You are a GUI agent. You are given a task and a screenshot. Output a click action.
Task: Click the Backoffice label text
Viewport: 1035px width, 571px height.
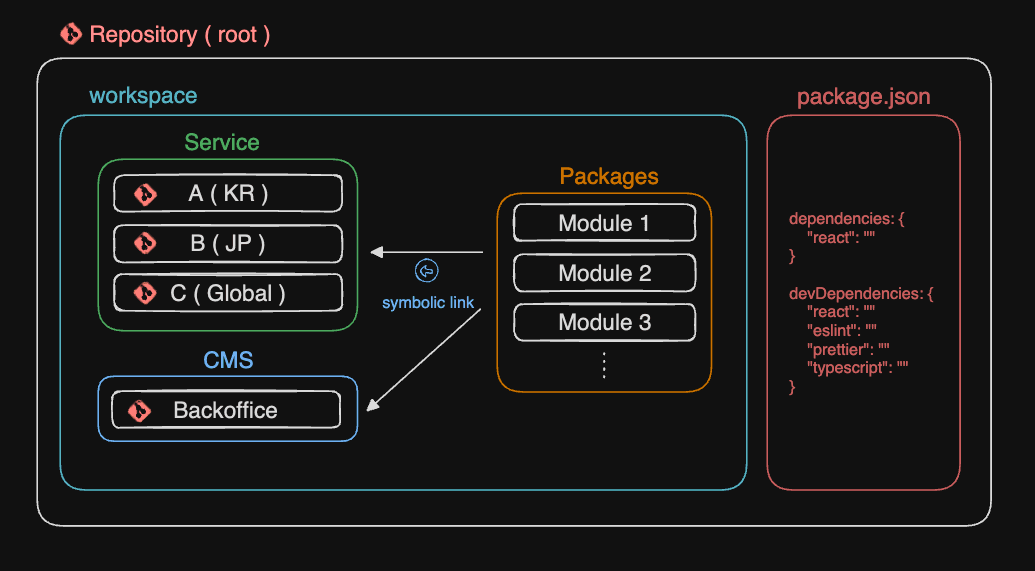pyautogui.click(x=225, y=410)
